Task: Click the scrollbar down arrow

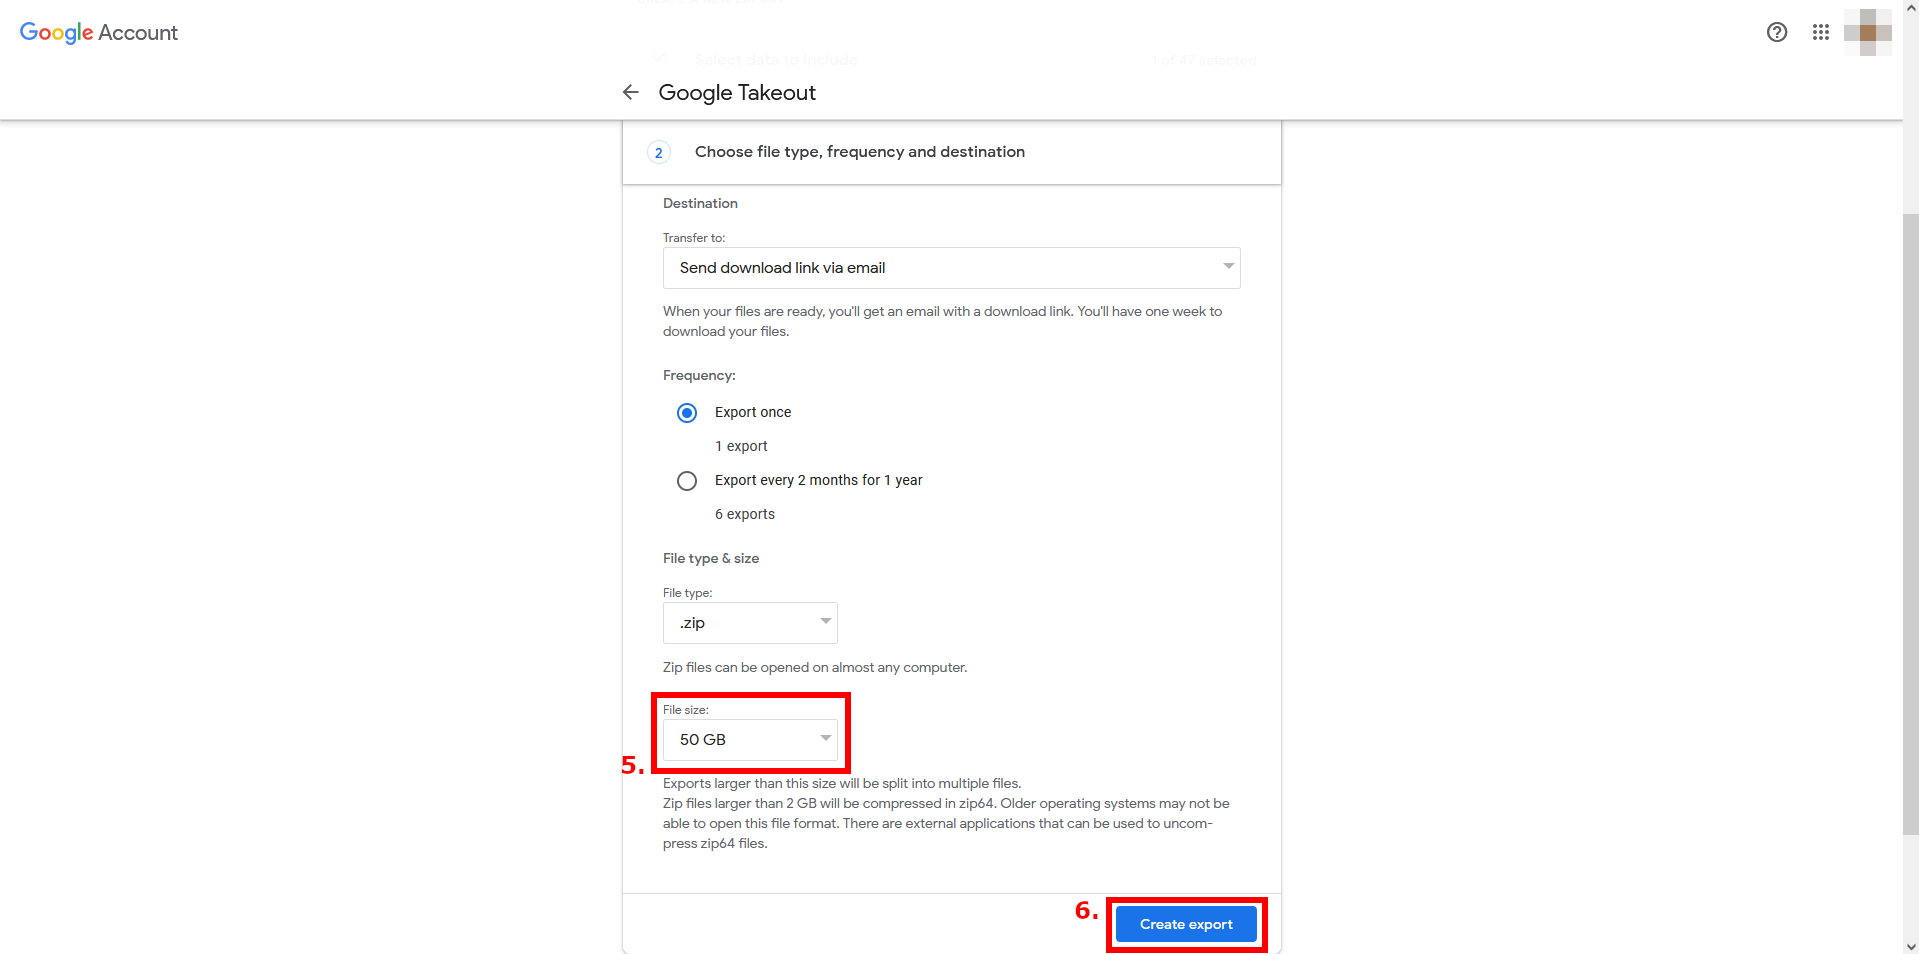Action: coord(1910,946)
